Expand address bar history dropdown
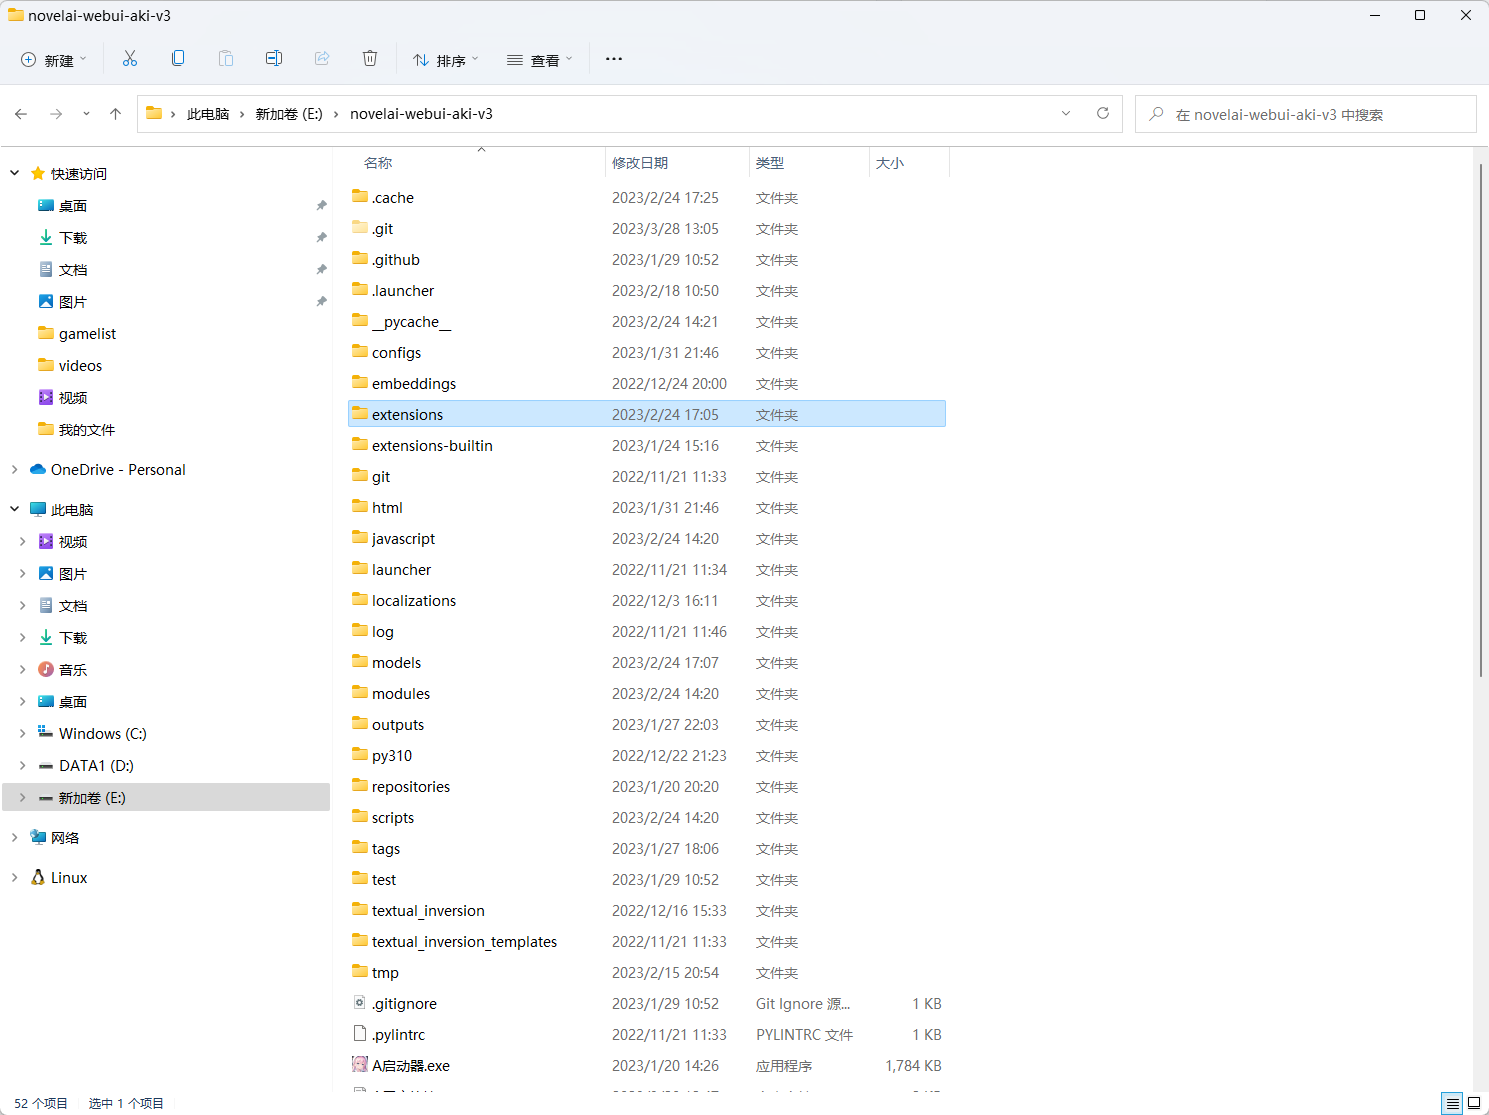The width and height of the screenshot is (1489, 1115). click(1066, 113)
